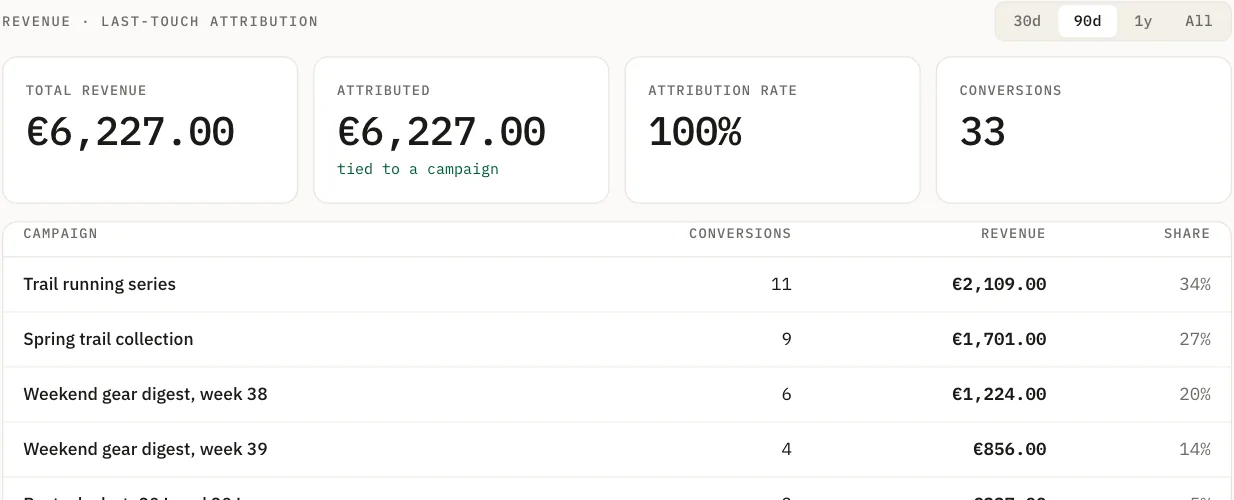Click conversions count 11
The height and width of the screenshot is (500, 1234).
point(781,284)
